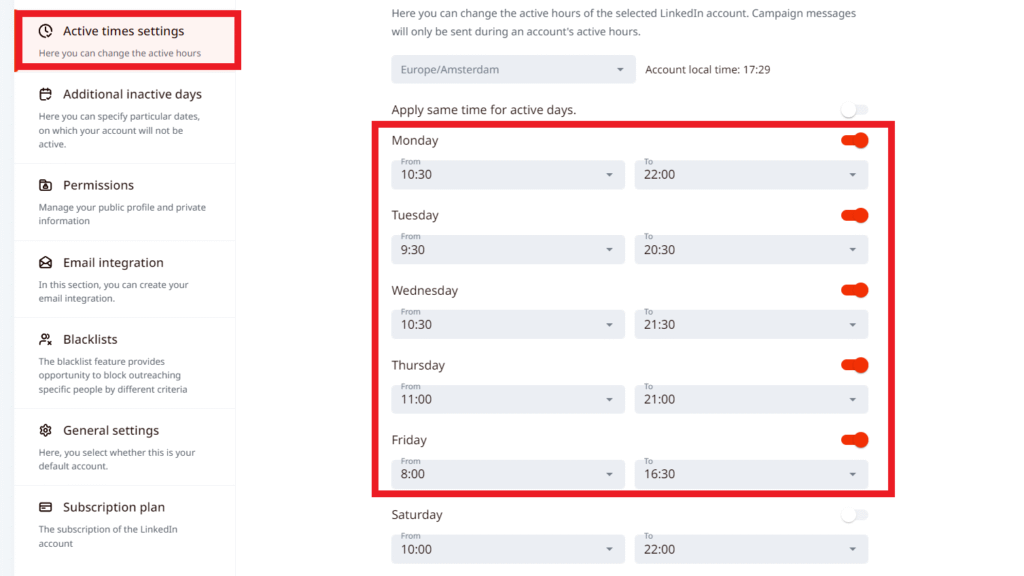This screenshot has width=1024, height=576.
Task: Click the calendar icon for Additional inactive days
Action: coord(46,95)
